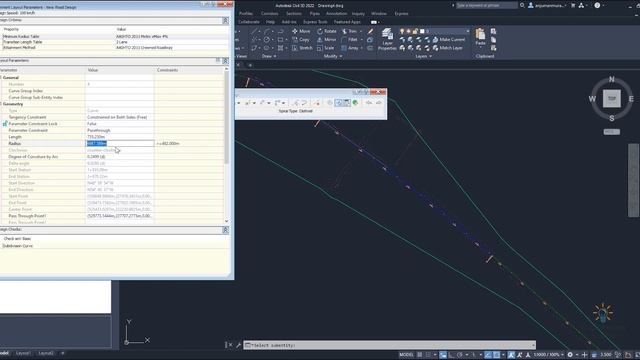Select the Circle draw tool
Image resolution: width=640 pixels, height=360 pixels.
[267, 40]
